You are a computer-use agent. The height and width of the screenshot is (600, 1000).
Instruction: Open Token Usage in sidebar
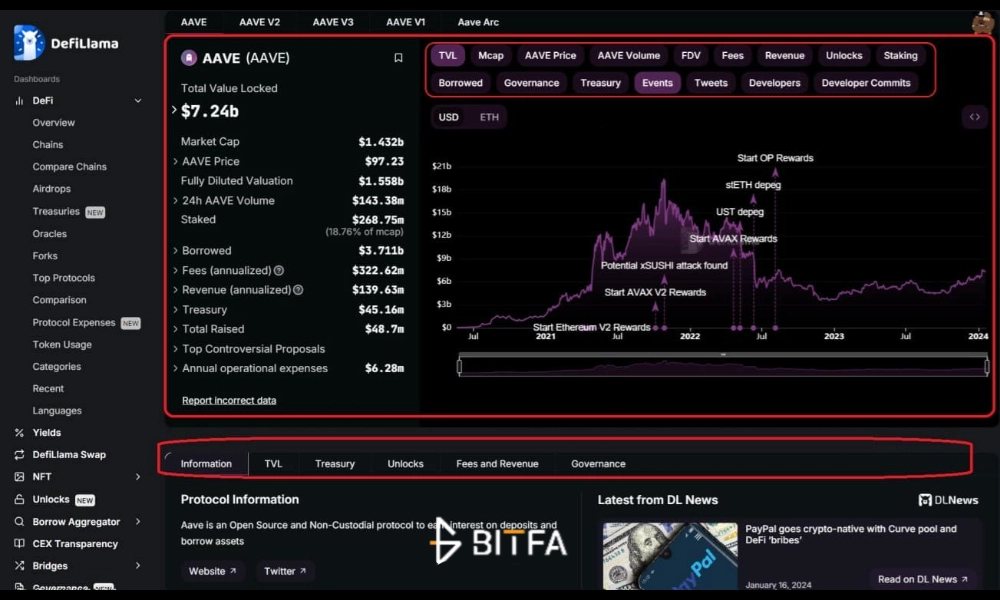[62, 345]
